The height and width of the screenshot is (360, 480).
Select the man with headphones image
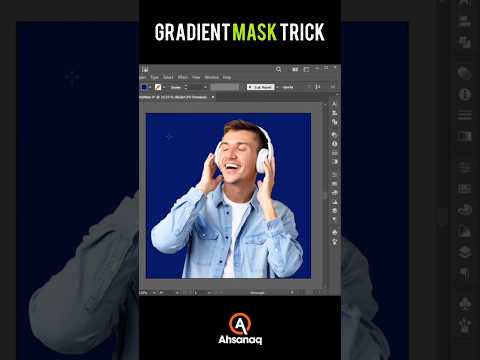pyautogui.click(x=227, y=200)
